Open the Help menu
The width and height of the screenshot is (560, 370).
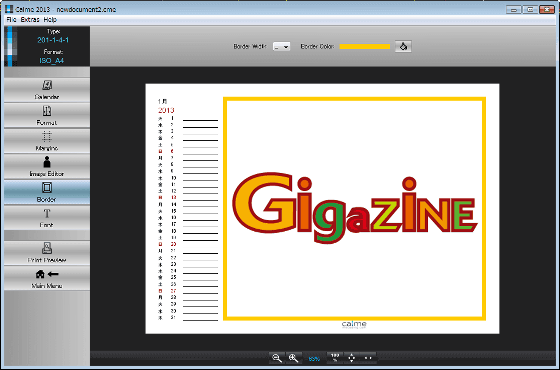pos(50,20)
